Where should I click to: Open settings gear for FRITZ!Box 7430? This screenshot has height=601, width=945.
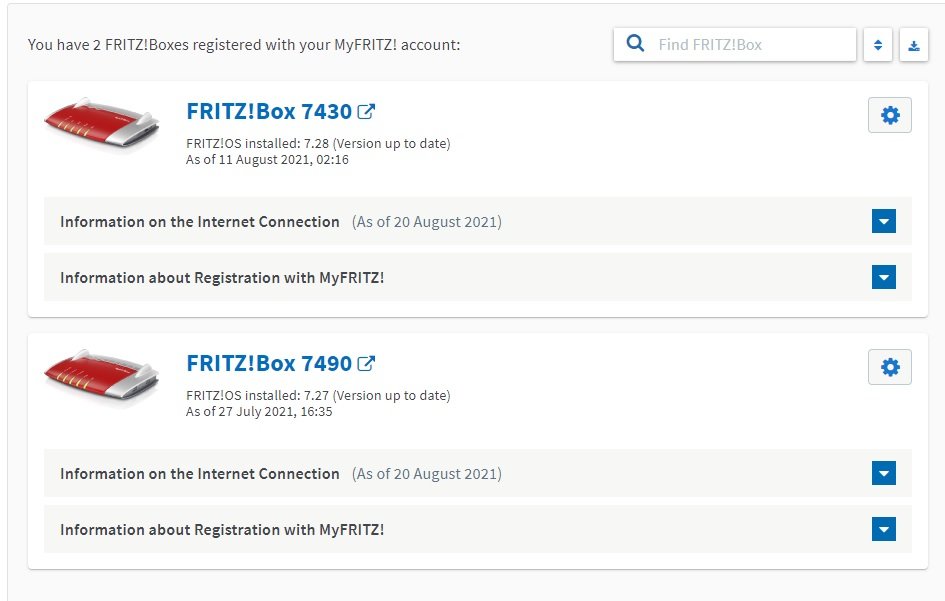point(890,115)
